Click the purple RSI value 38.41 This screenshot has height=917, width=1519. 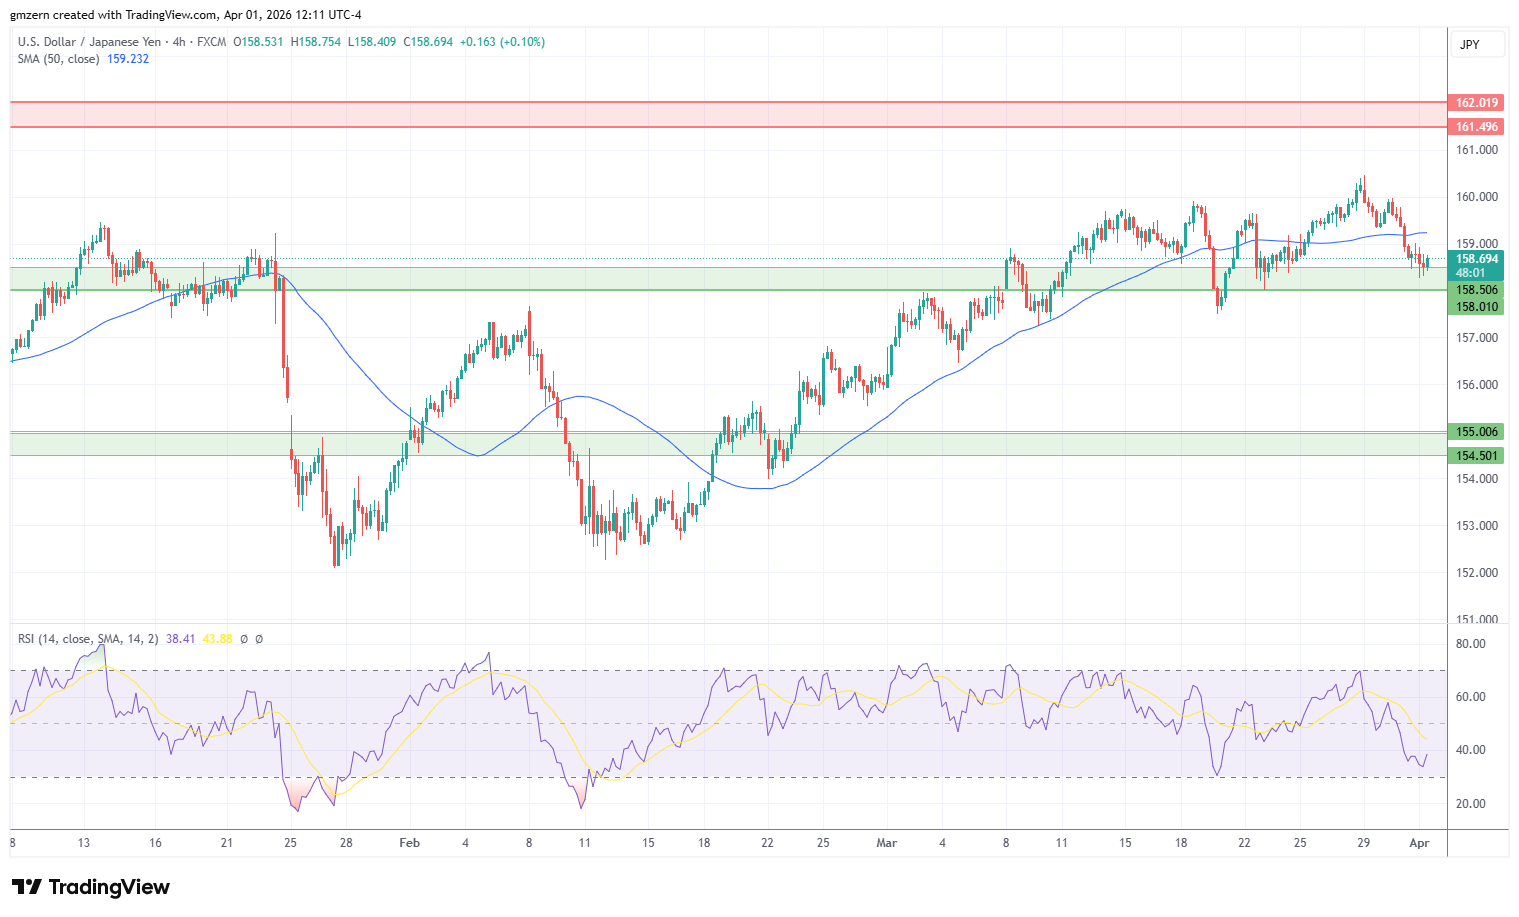(x=180, y=639)
